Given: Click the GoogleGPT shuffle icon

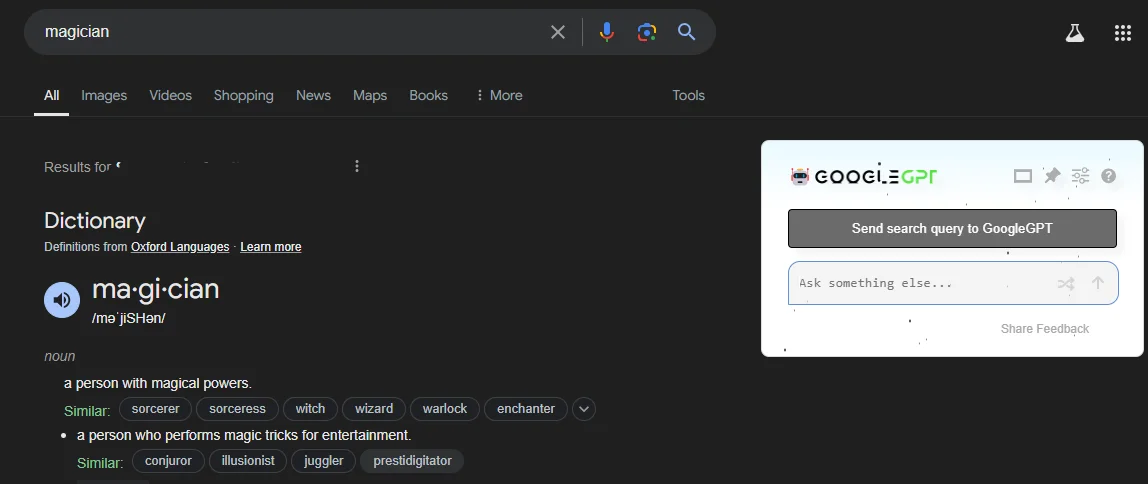Looking at the screenshot, I should (x=1066, y=283).
